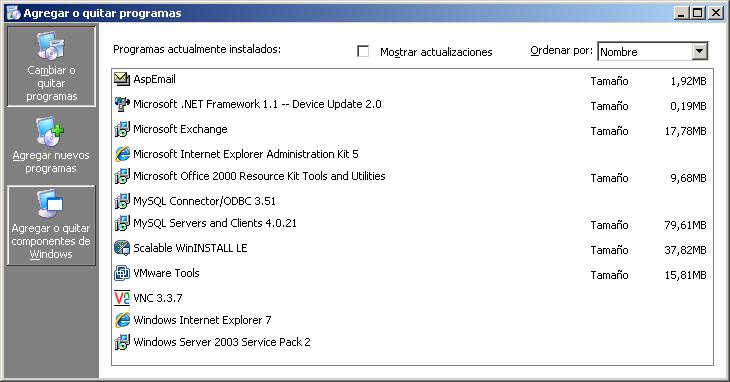Open Cambiar o quitar programas section
This screenshot has height=382, width=730.
pyautogui.click(x=51, y=66)
